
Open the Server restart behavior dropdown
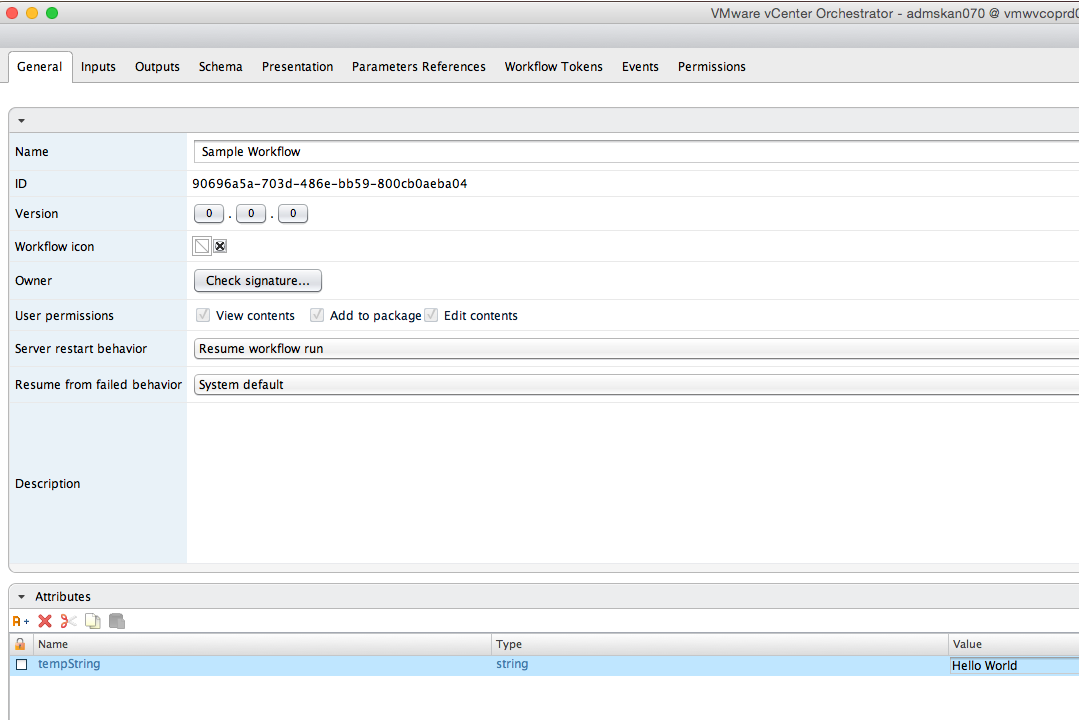[x=635, y=349]
